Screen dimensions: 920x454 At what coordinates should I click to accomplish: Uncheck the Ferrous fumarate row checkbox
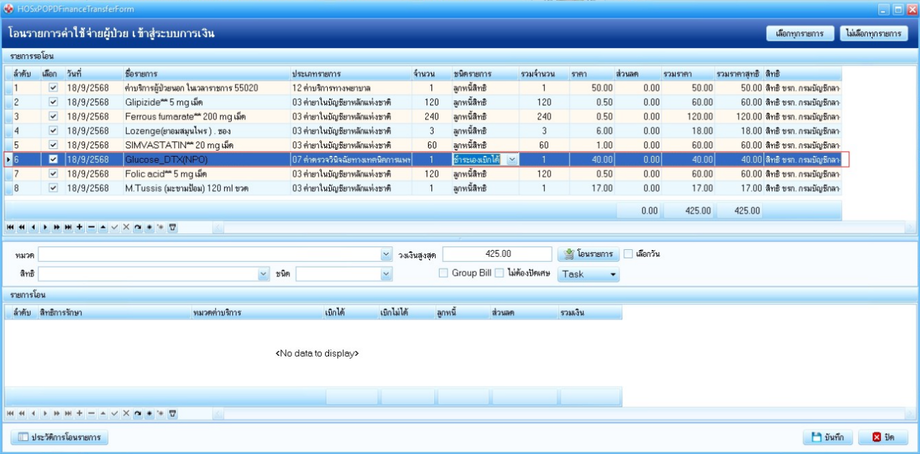click(53, 116)
